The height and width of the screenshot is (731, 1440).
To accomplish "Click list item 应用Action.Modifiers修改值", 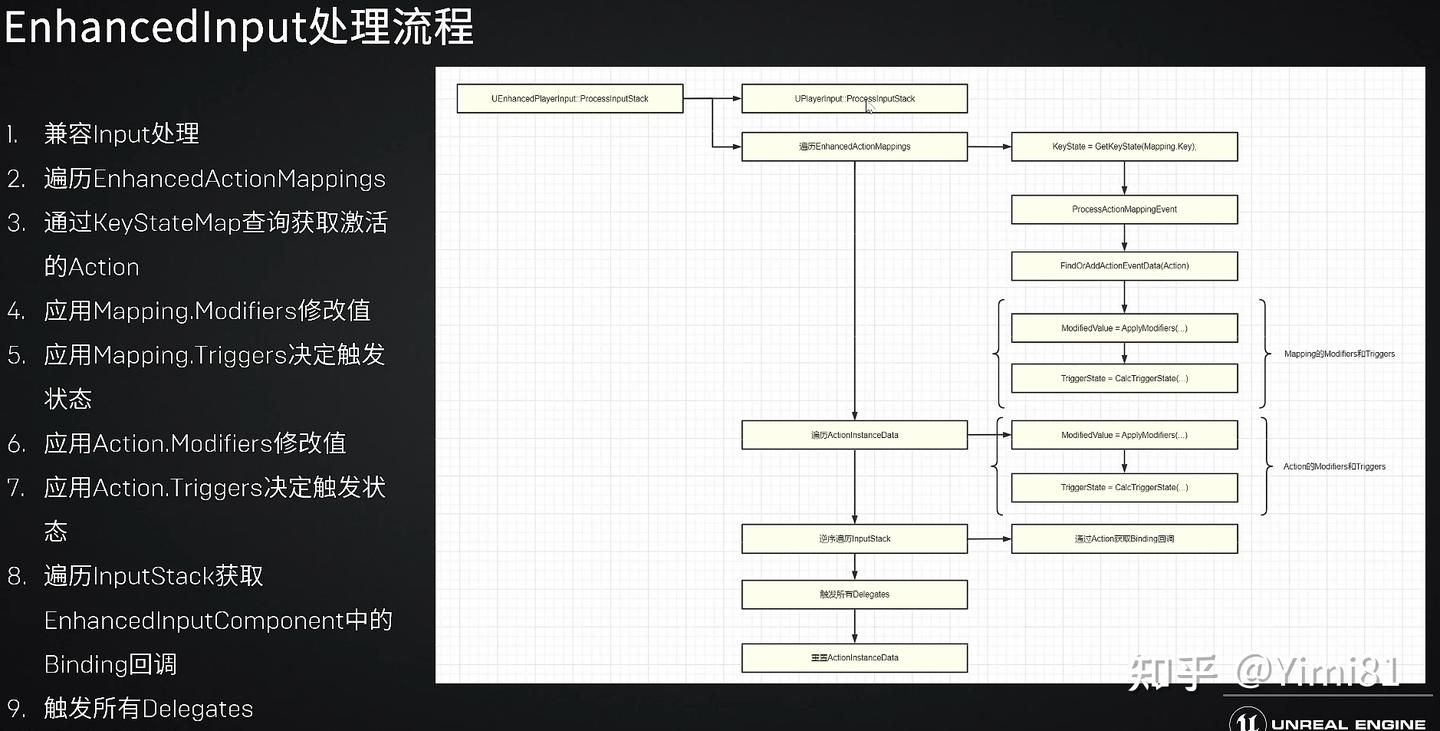I will coord(195,443).
